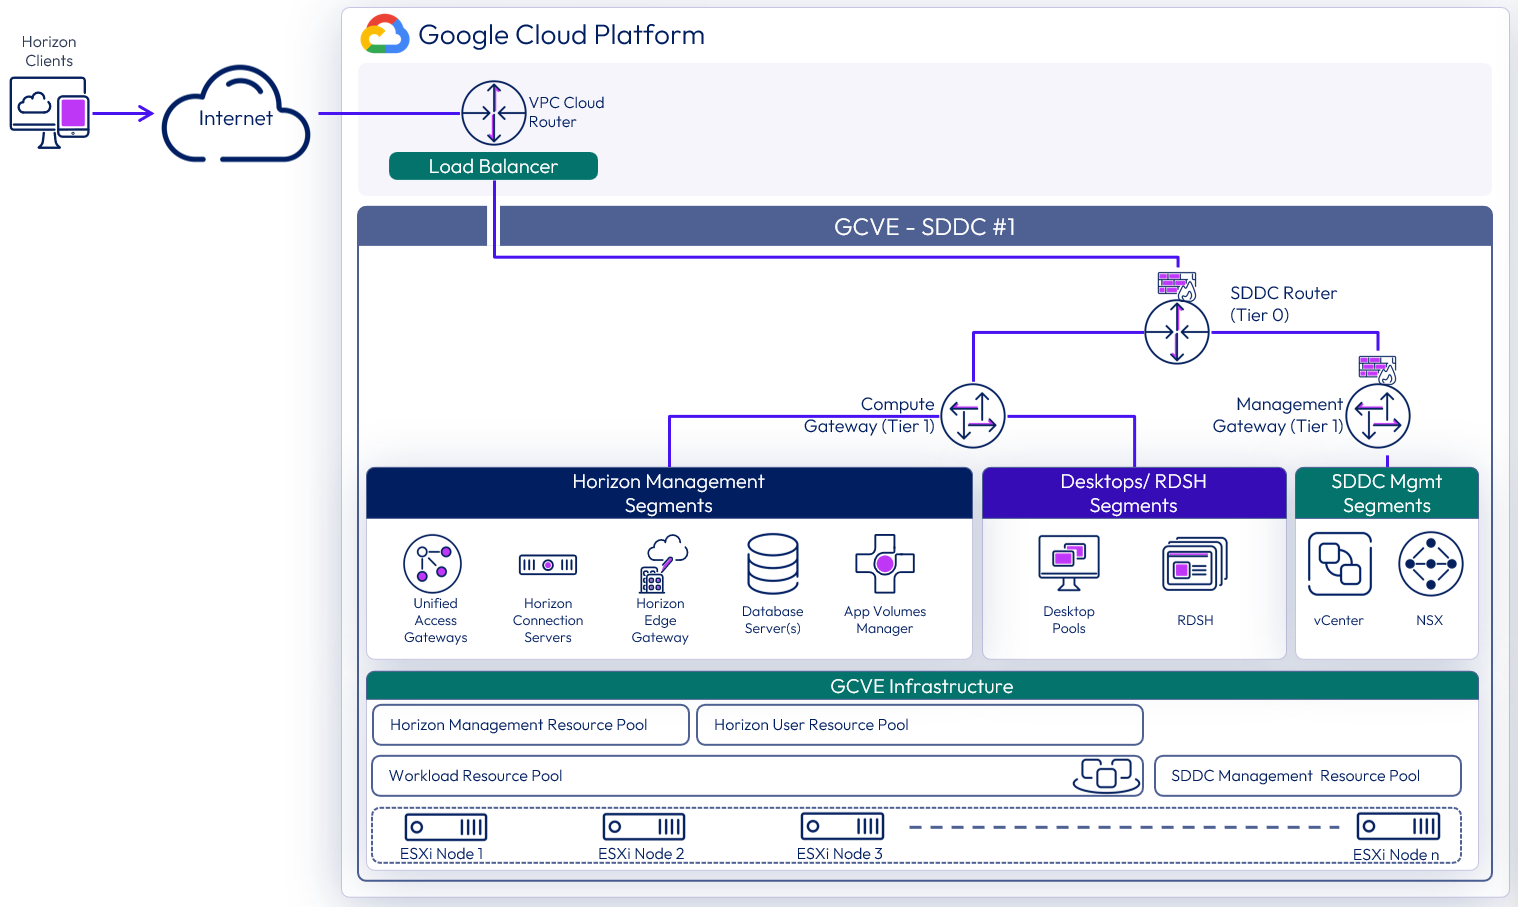
Task: Click the vCenter icon
Action: tap(1339, 564)
